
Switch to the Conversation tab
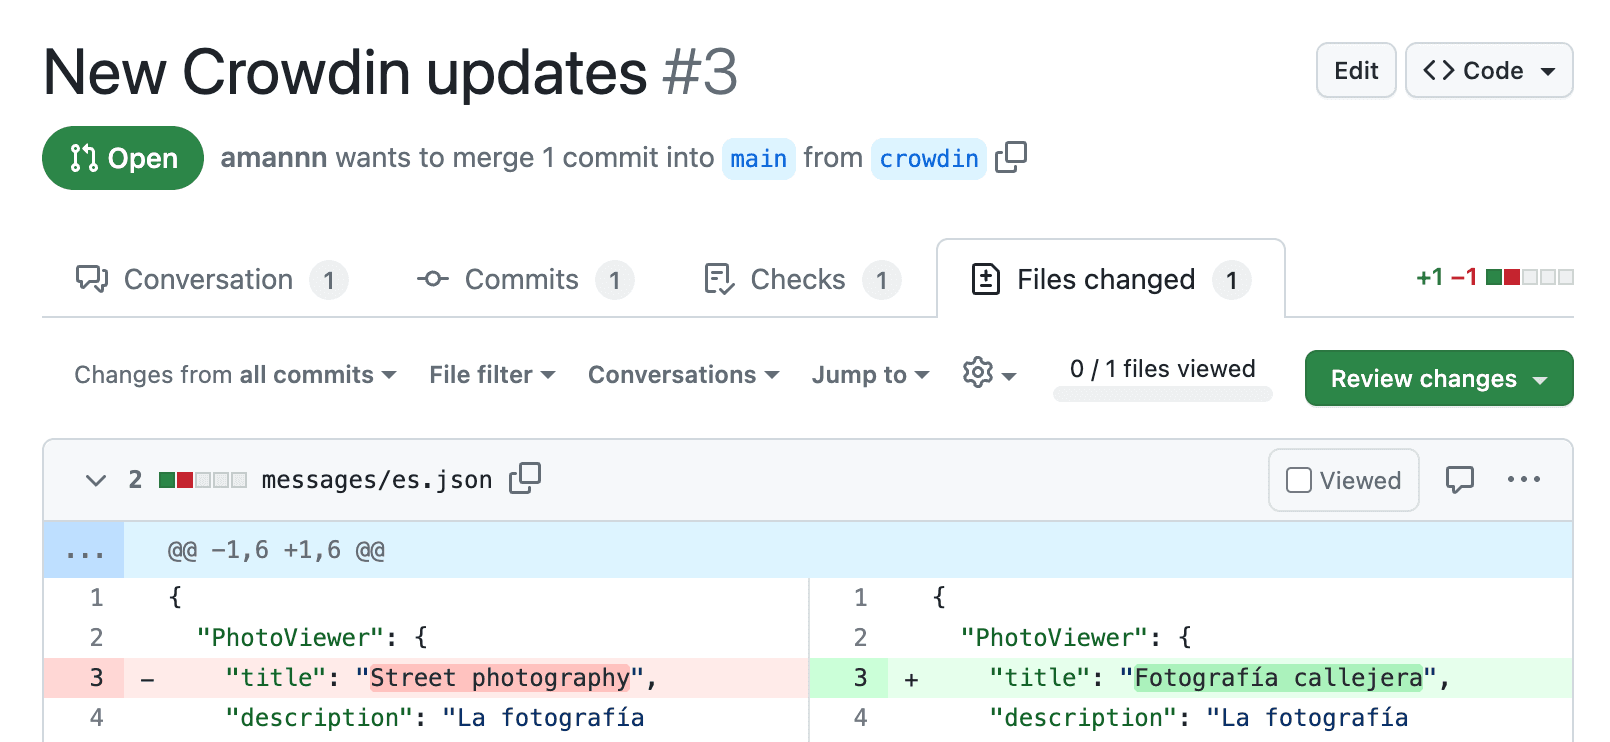[210, 280]
